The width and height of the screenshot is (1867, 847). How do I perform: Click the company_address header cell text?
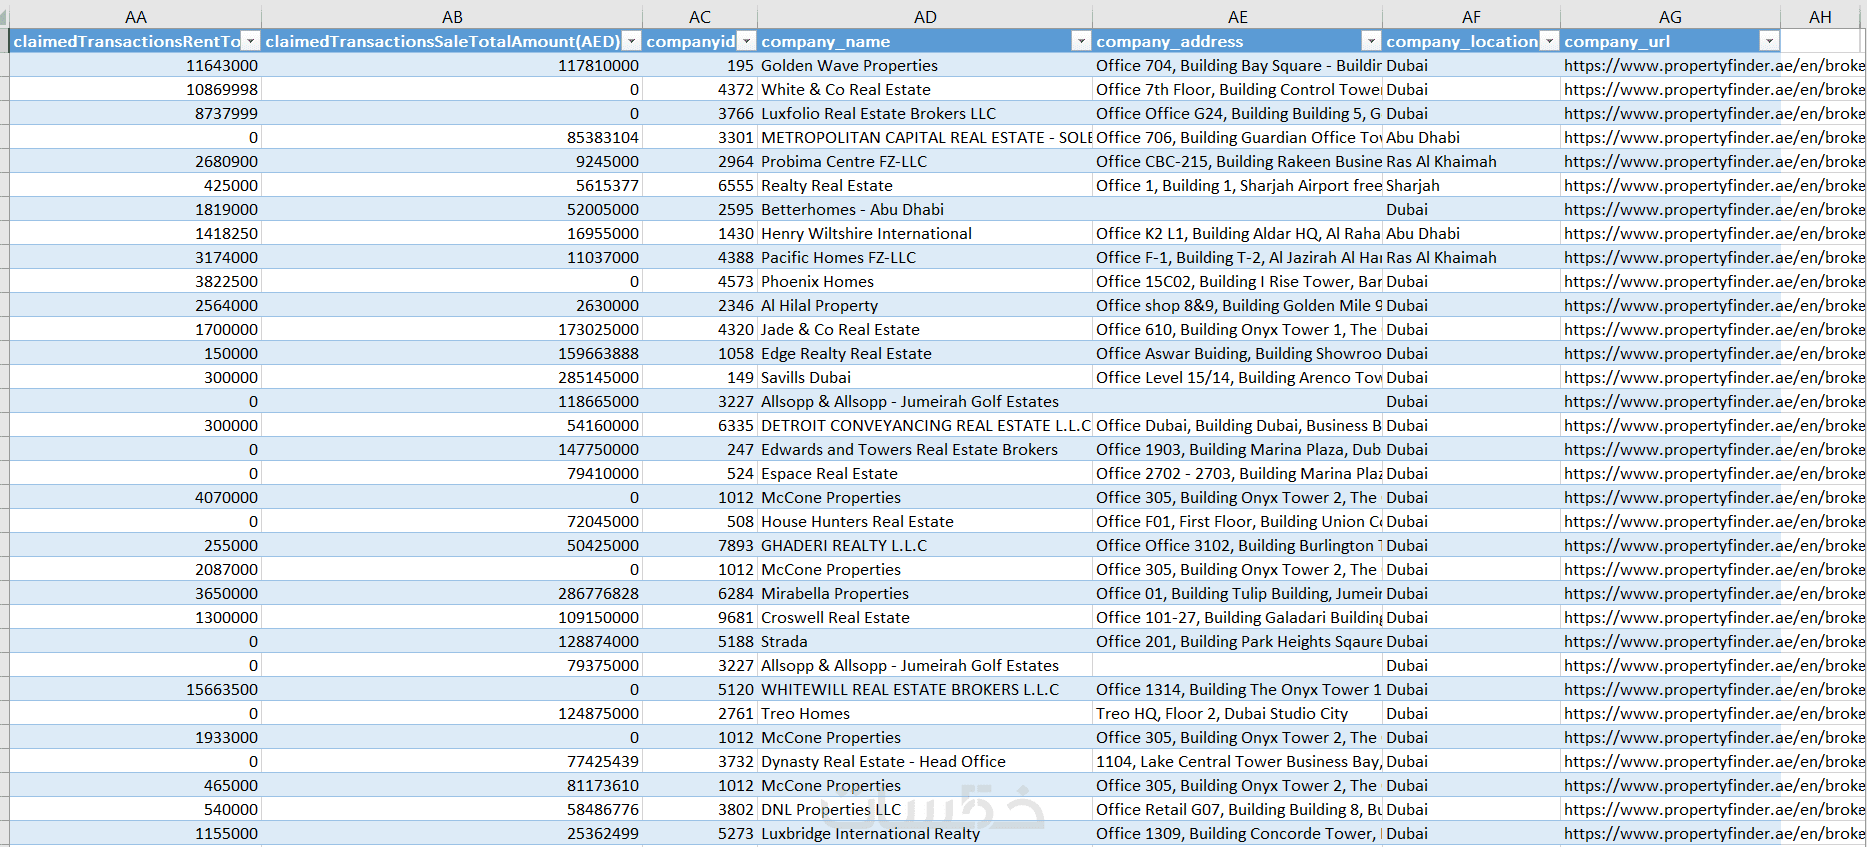[x=1169, y=41]
